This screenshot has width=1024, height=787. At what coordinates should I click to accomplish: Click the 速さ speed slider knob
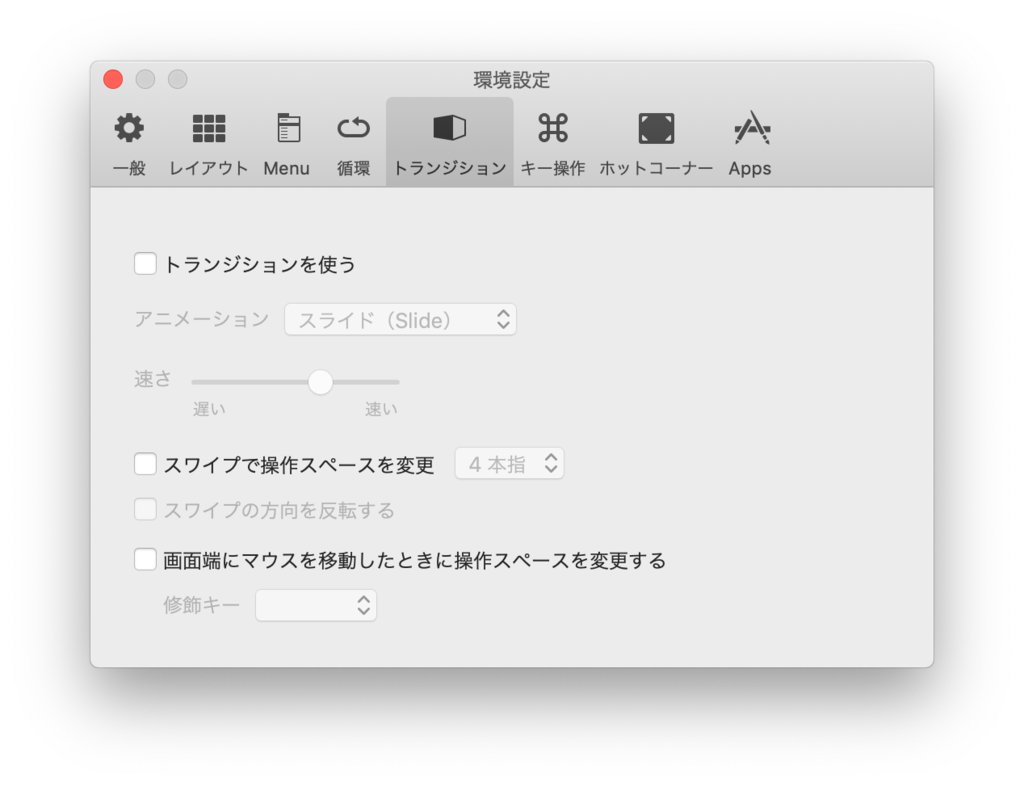click(x=321, y=382)
